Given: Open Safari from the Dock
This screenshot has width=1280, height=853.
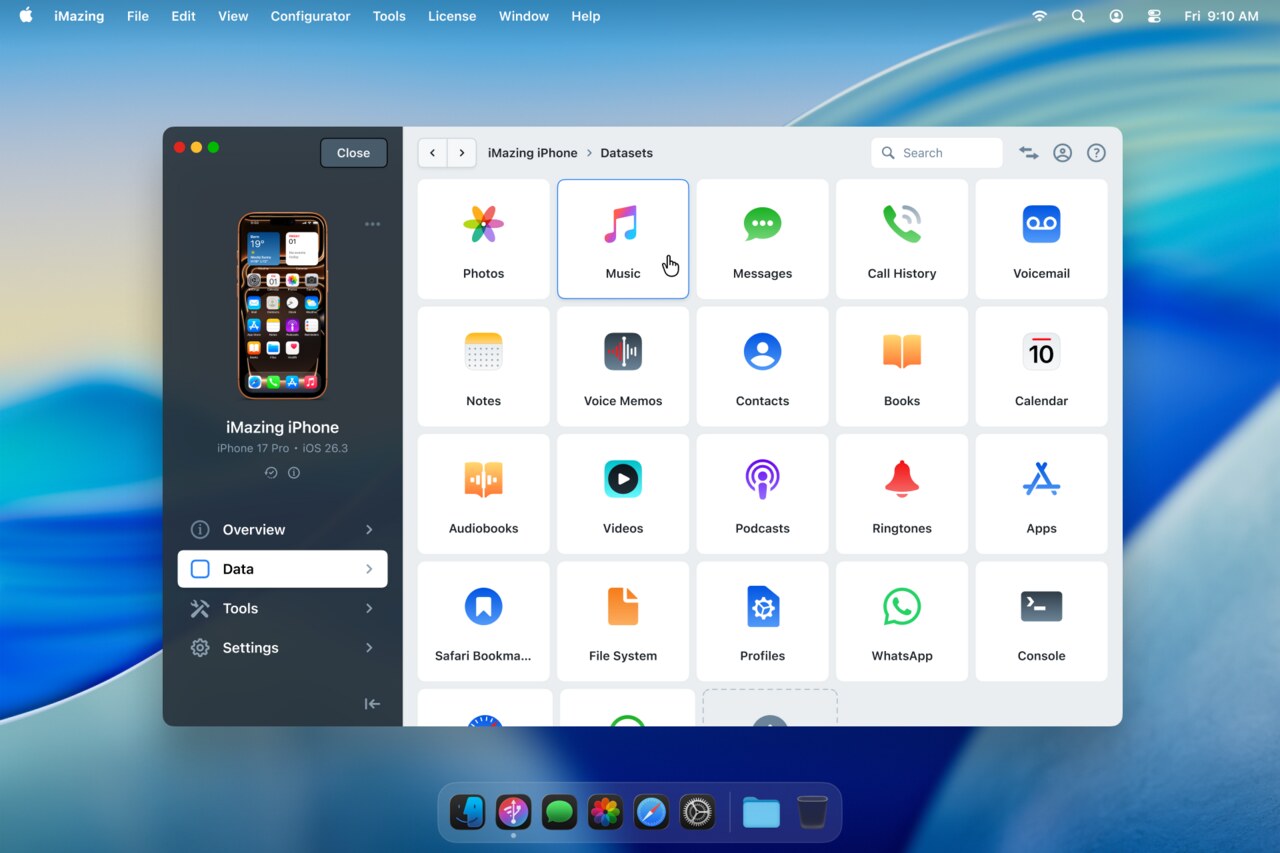Looking at the screenshot, I should click(651, 812).
